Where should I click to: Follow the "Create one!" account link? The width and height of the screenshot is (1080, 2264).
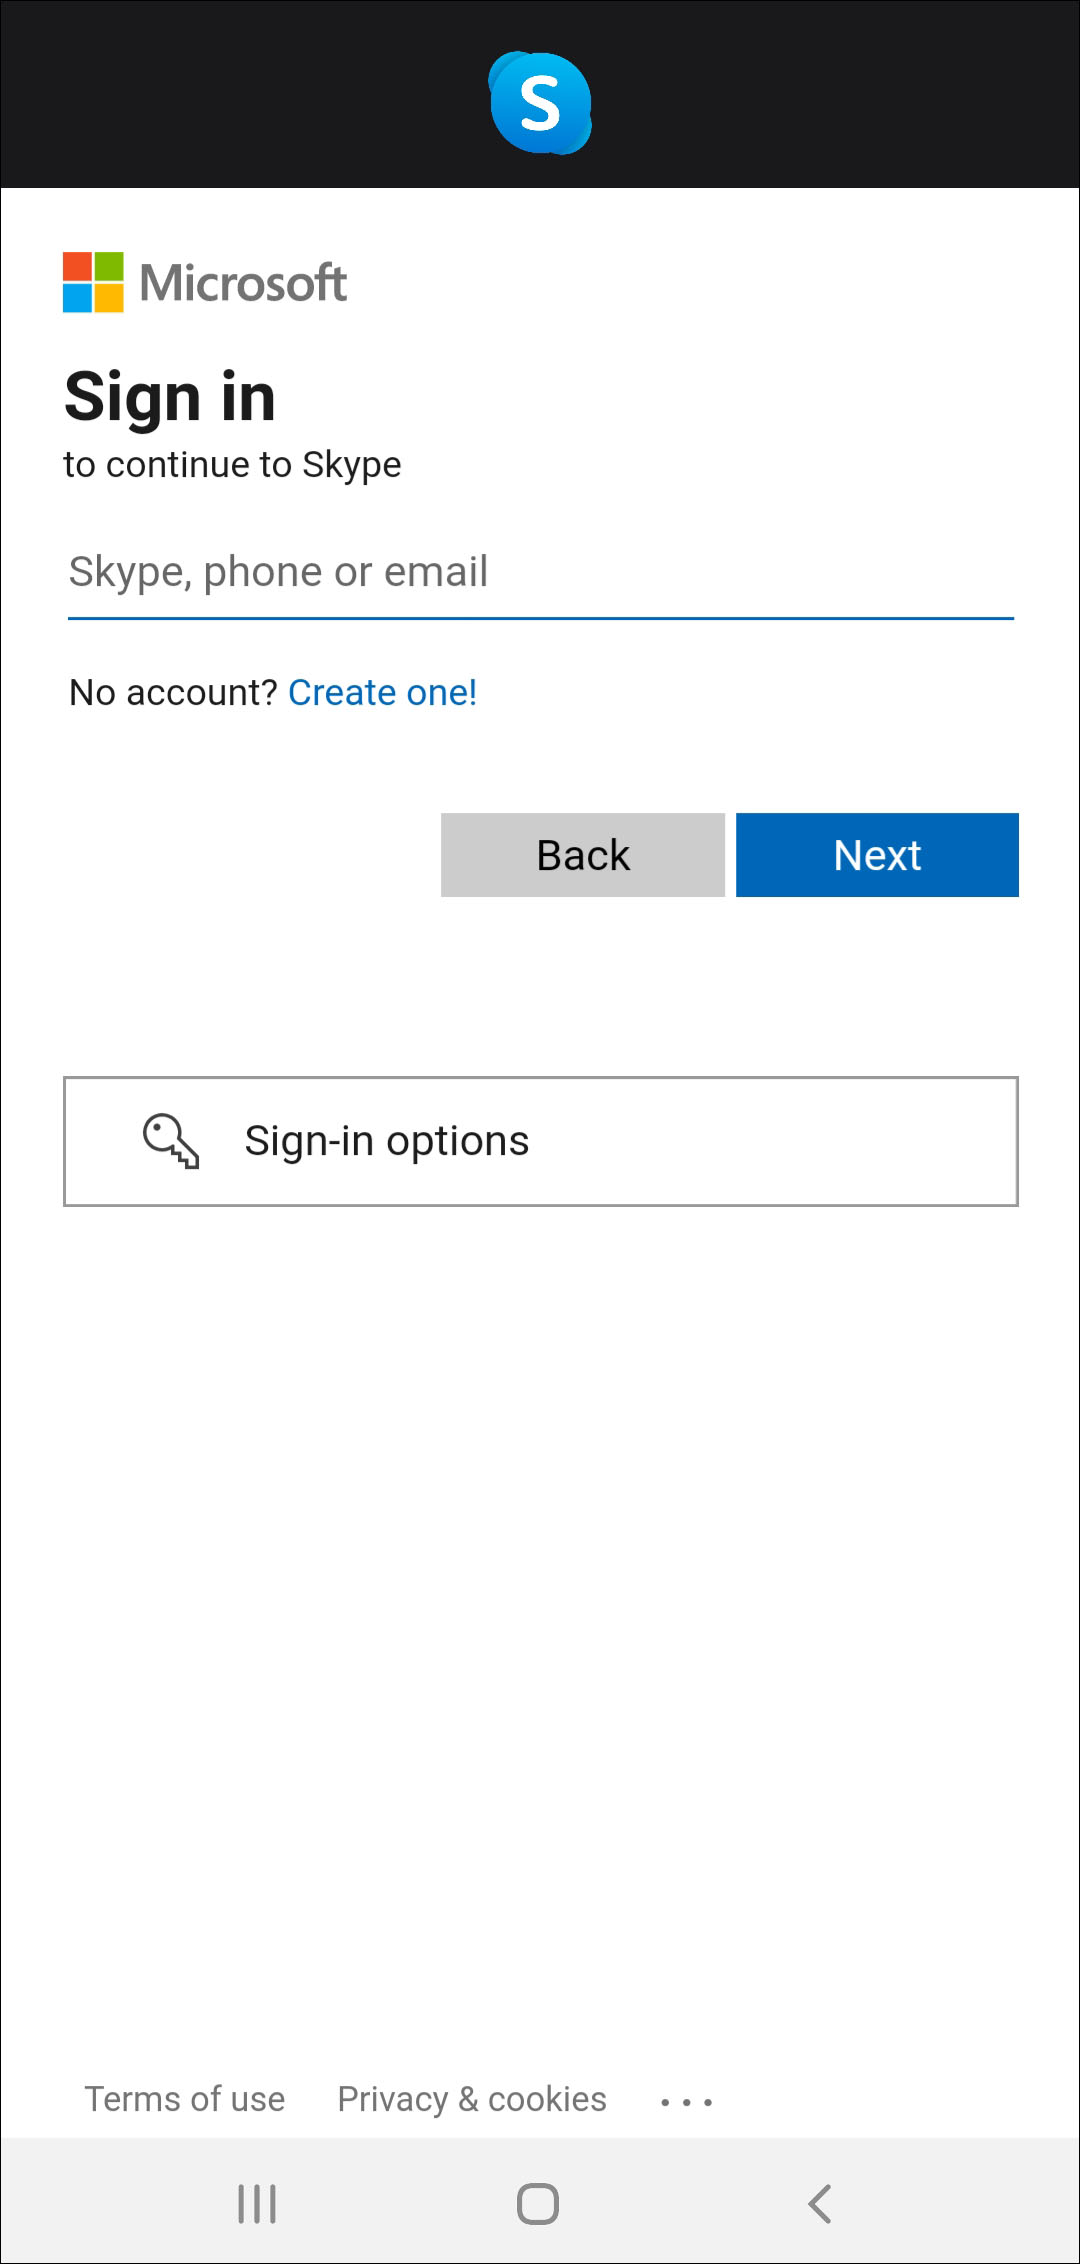[x=382, y=692]
